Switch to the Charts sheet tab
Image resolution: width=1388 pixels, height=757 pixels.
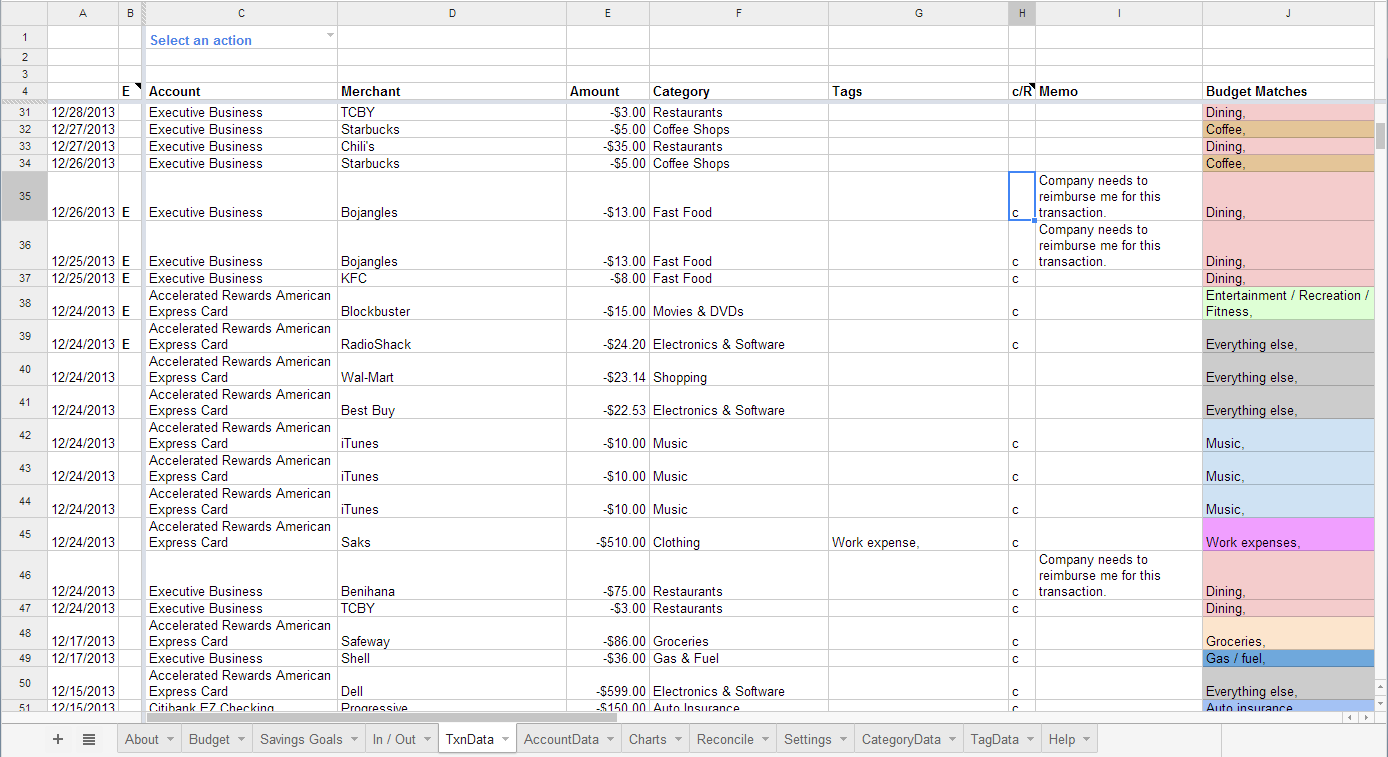coord(648,740)
